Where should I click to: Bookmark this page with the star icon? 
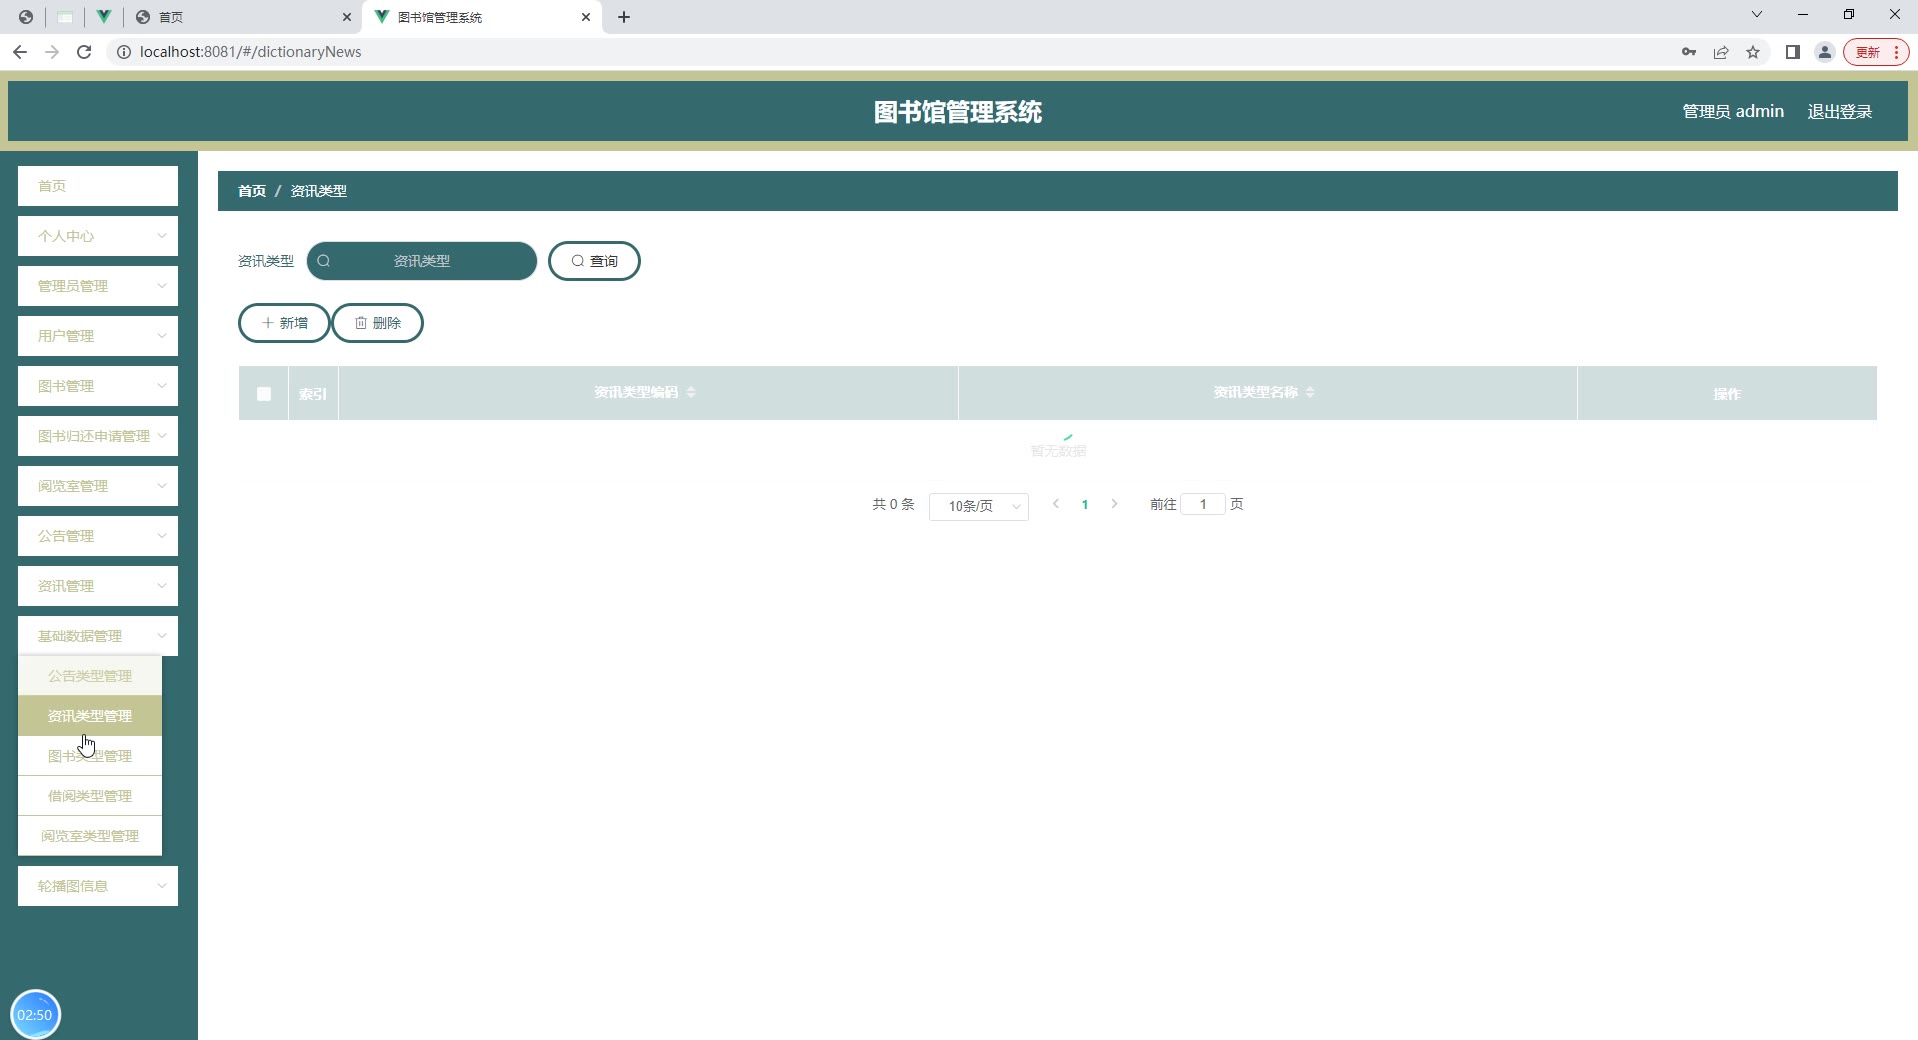tap(1753, 52)
